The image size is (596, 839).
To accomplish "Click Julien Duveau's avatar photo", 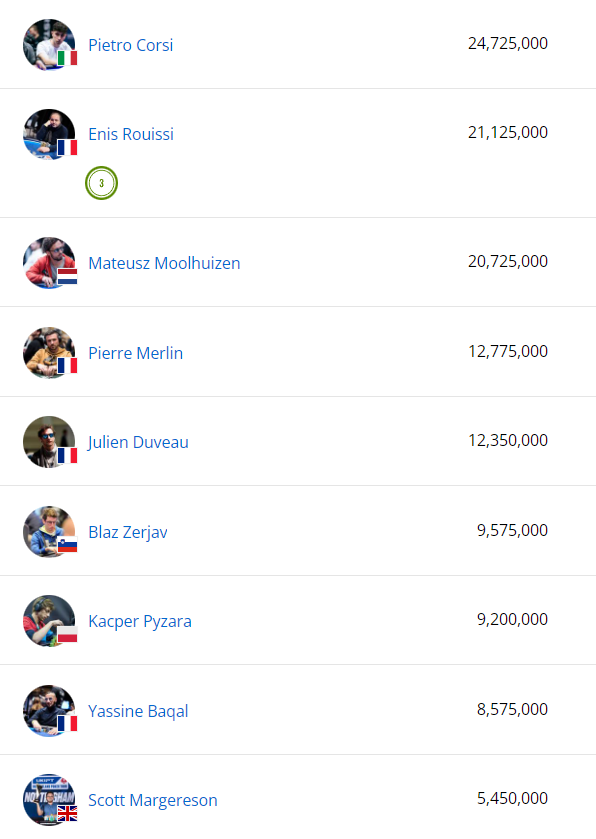I will click(x=49, y=442).
